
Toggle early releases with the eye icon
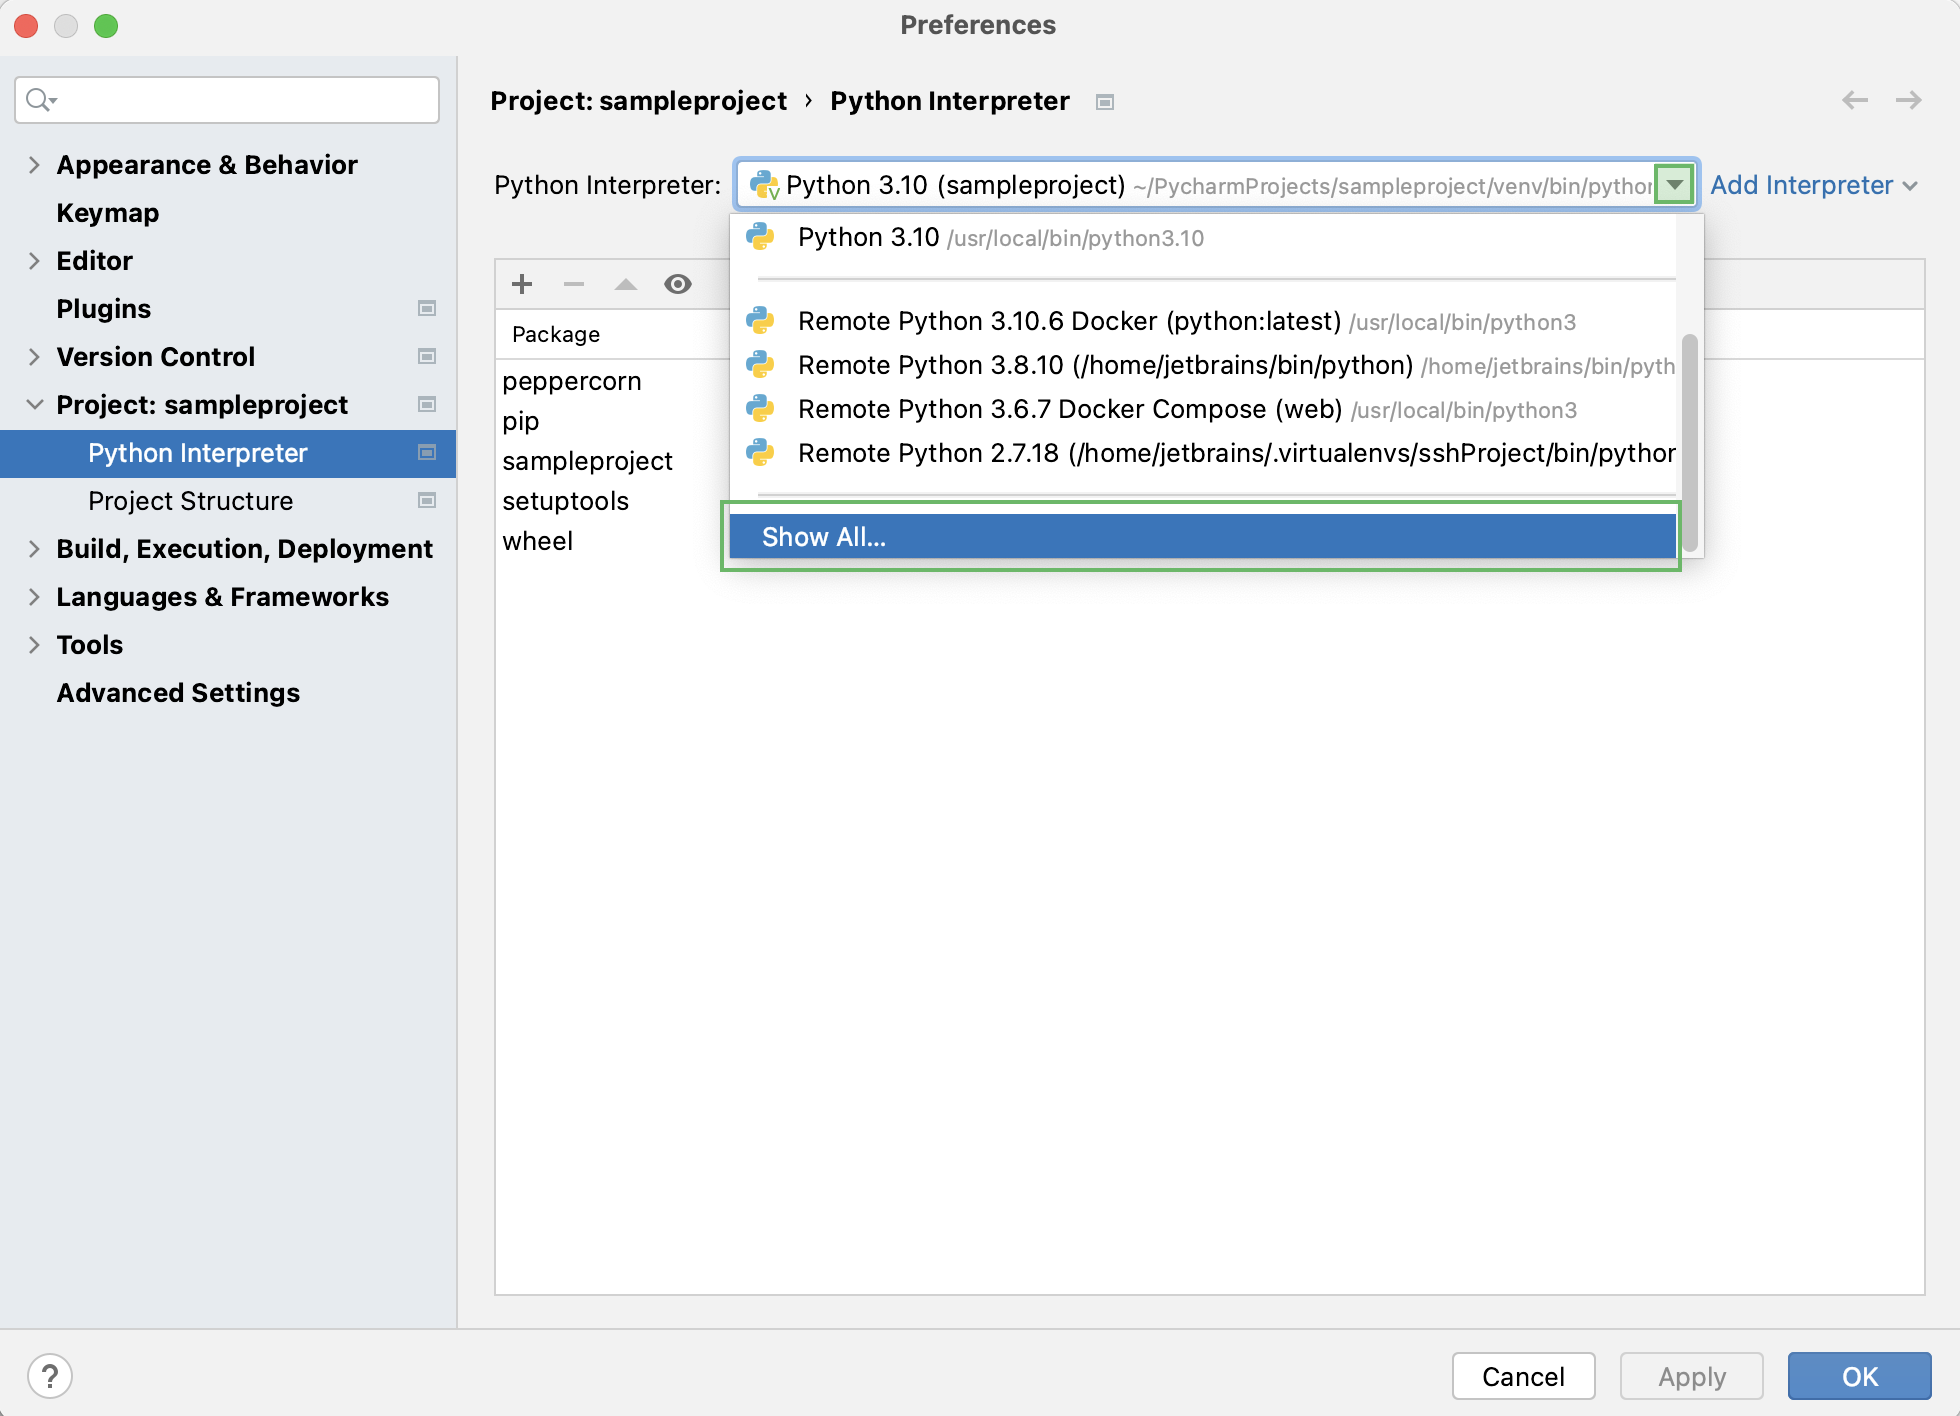[678, 284]
